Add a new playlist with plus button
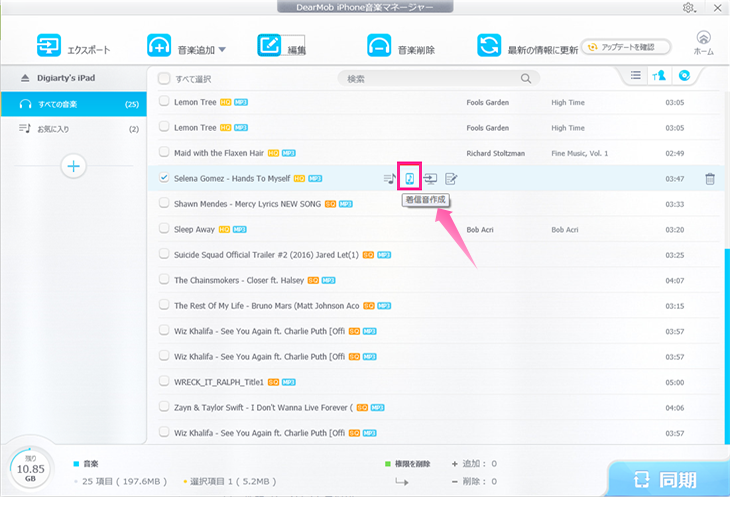 click(x=74, y=166)
